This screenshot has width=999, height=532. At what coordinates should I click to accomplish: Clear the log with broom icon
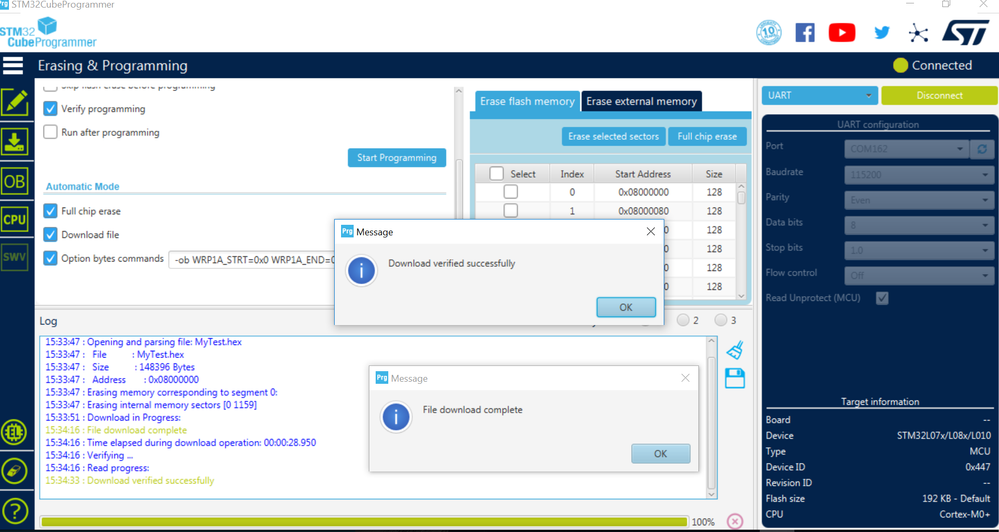click(735, 349)
